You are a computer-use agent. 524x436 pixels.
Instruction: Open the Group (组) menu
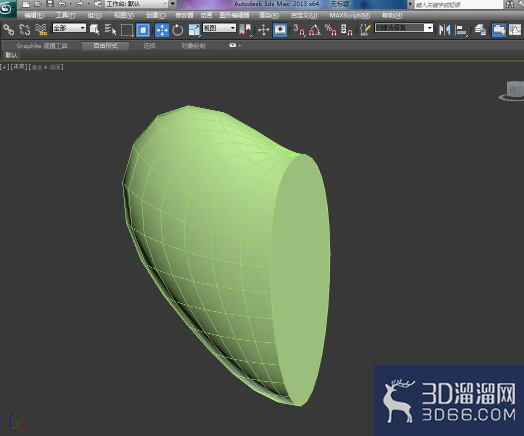coord(95,15)
